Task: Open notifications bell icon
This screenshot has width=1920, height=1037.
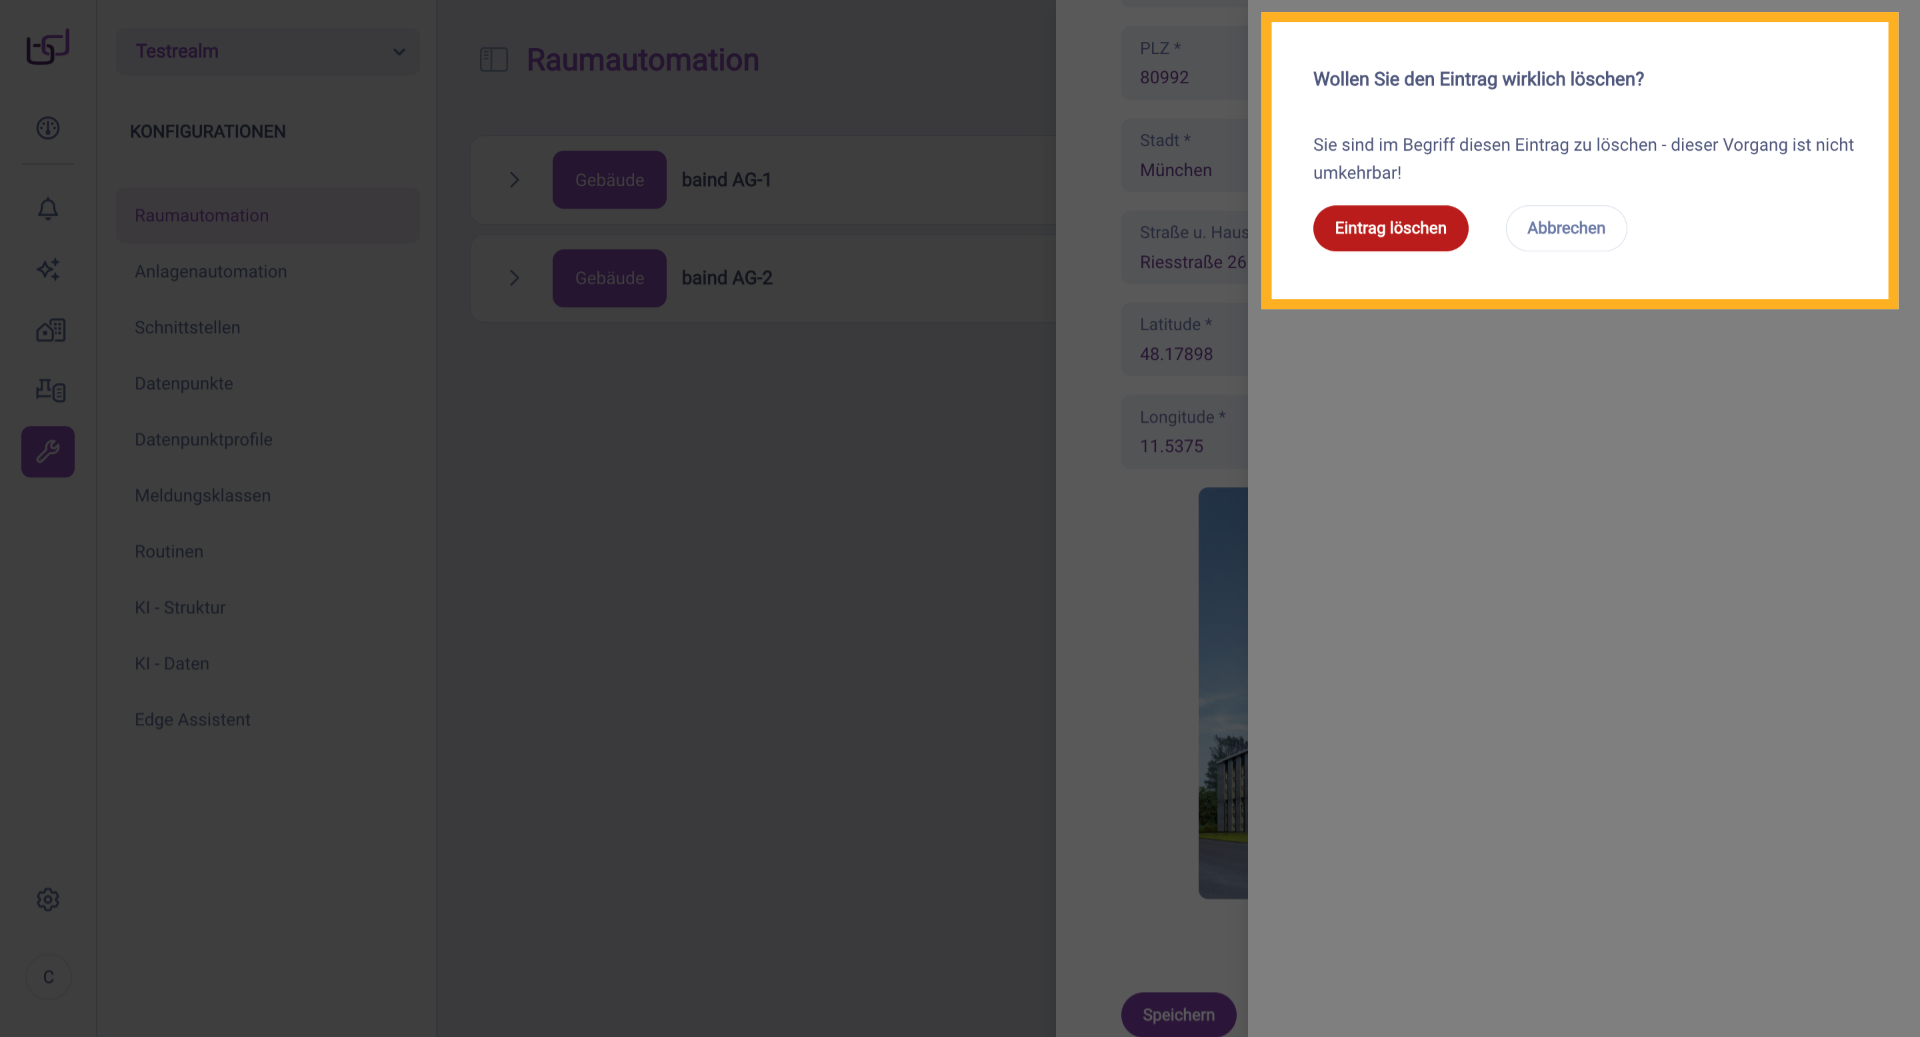Action: point(48,209)
